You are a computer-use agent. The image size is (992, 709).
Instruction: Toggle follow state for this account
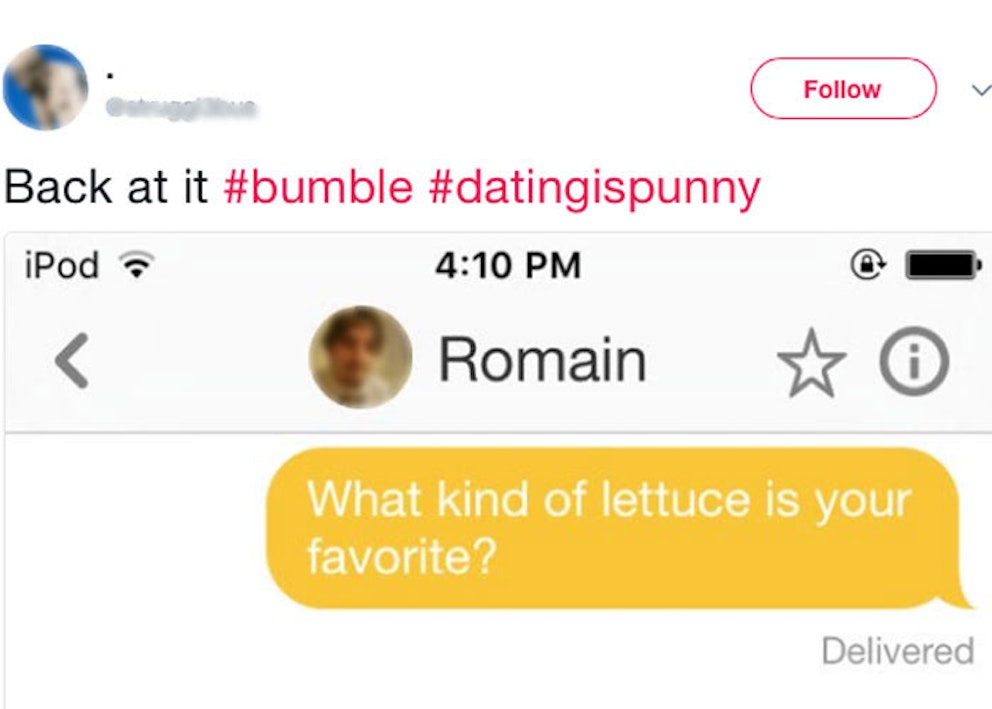[x=842, y=88]
